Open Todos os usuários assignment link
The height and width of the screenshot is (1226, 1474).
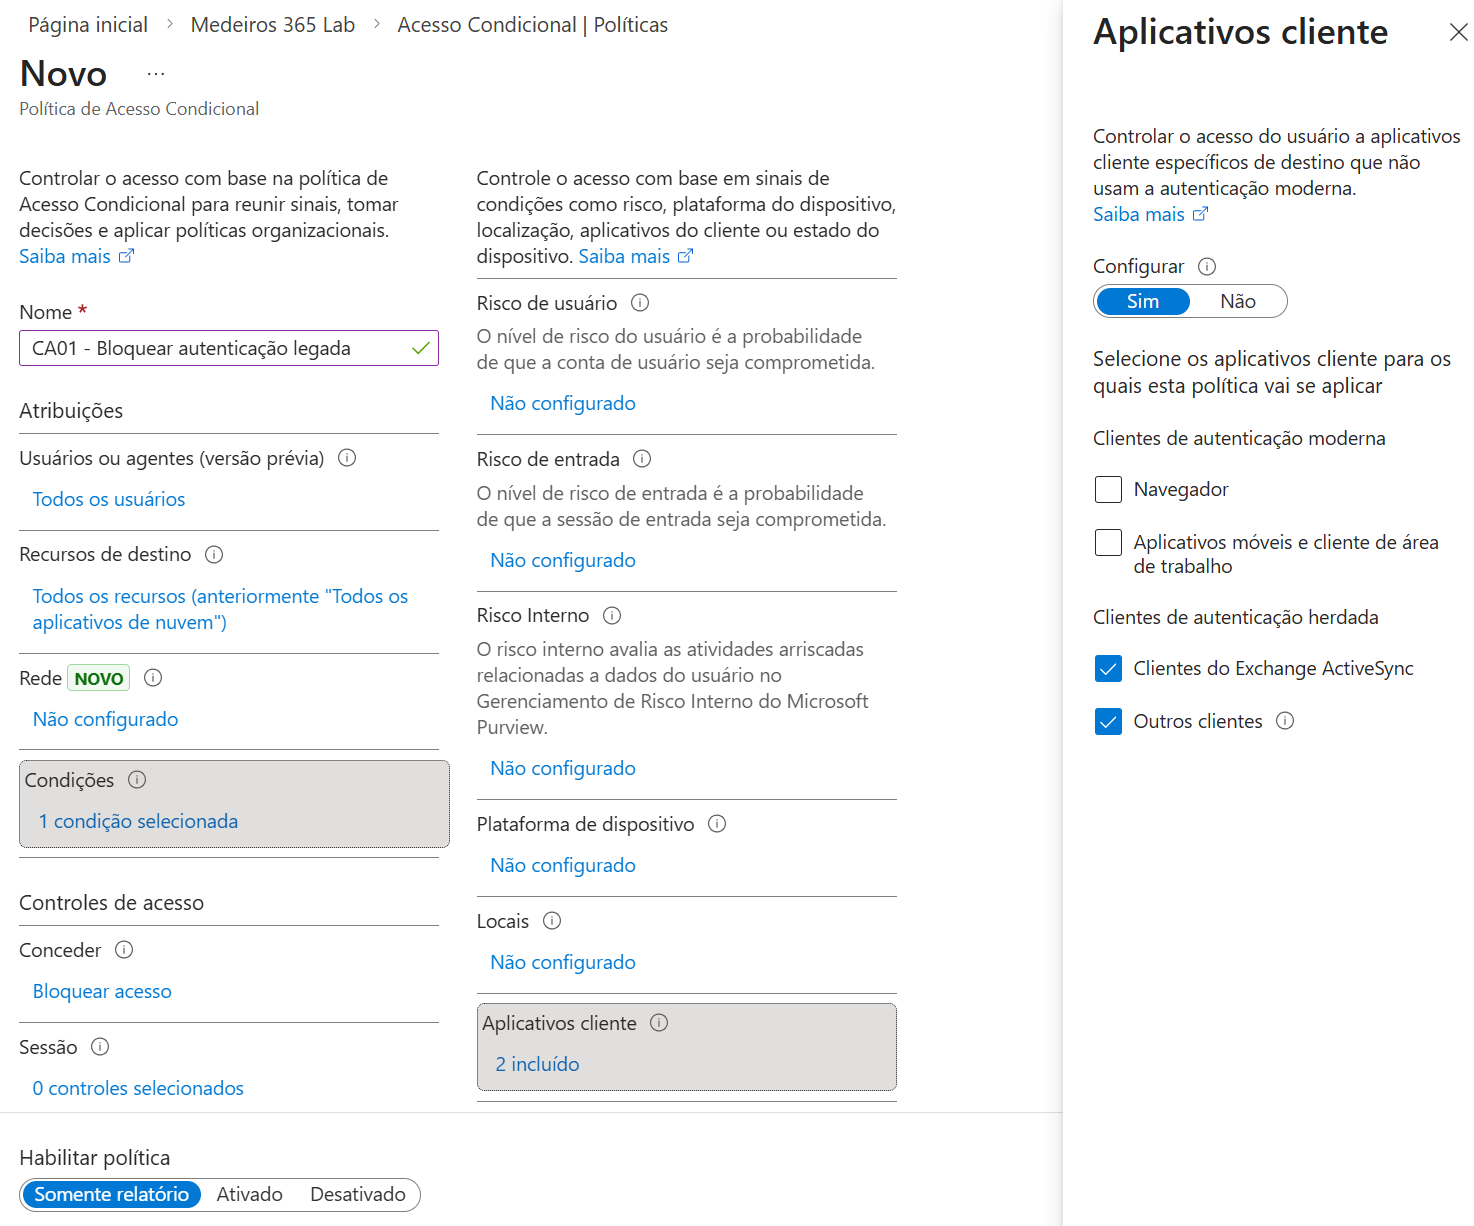tap(109, 499)
